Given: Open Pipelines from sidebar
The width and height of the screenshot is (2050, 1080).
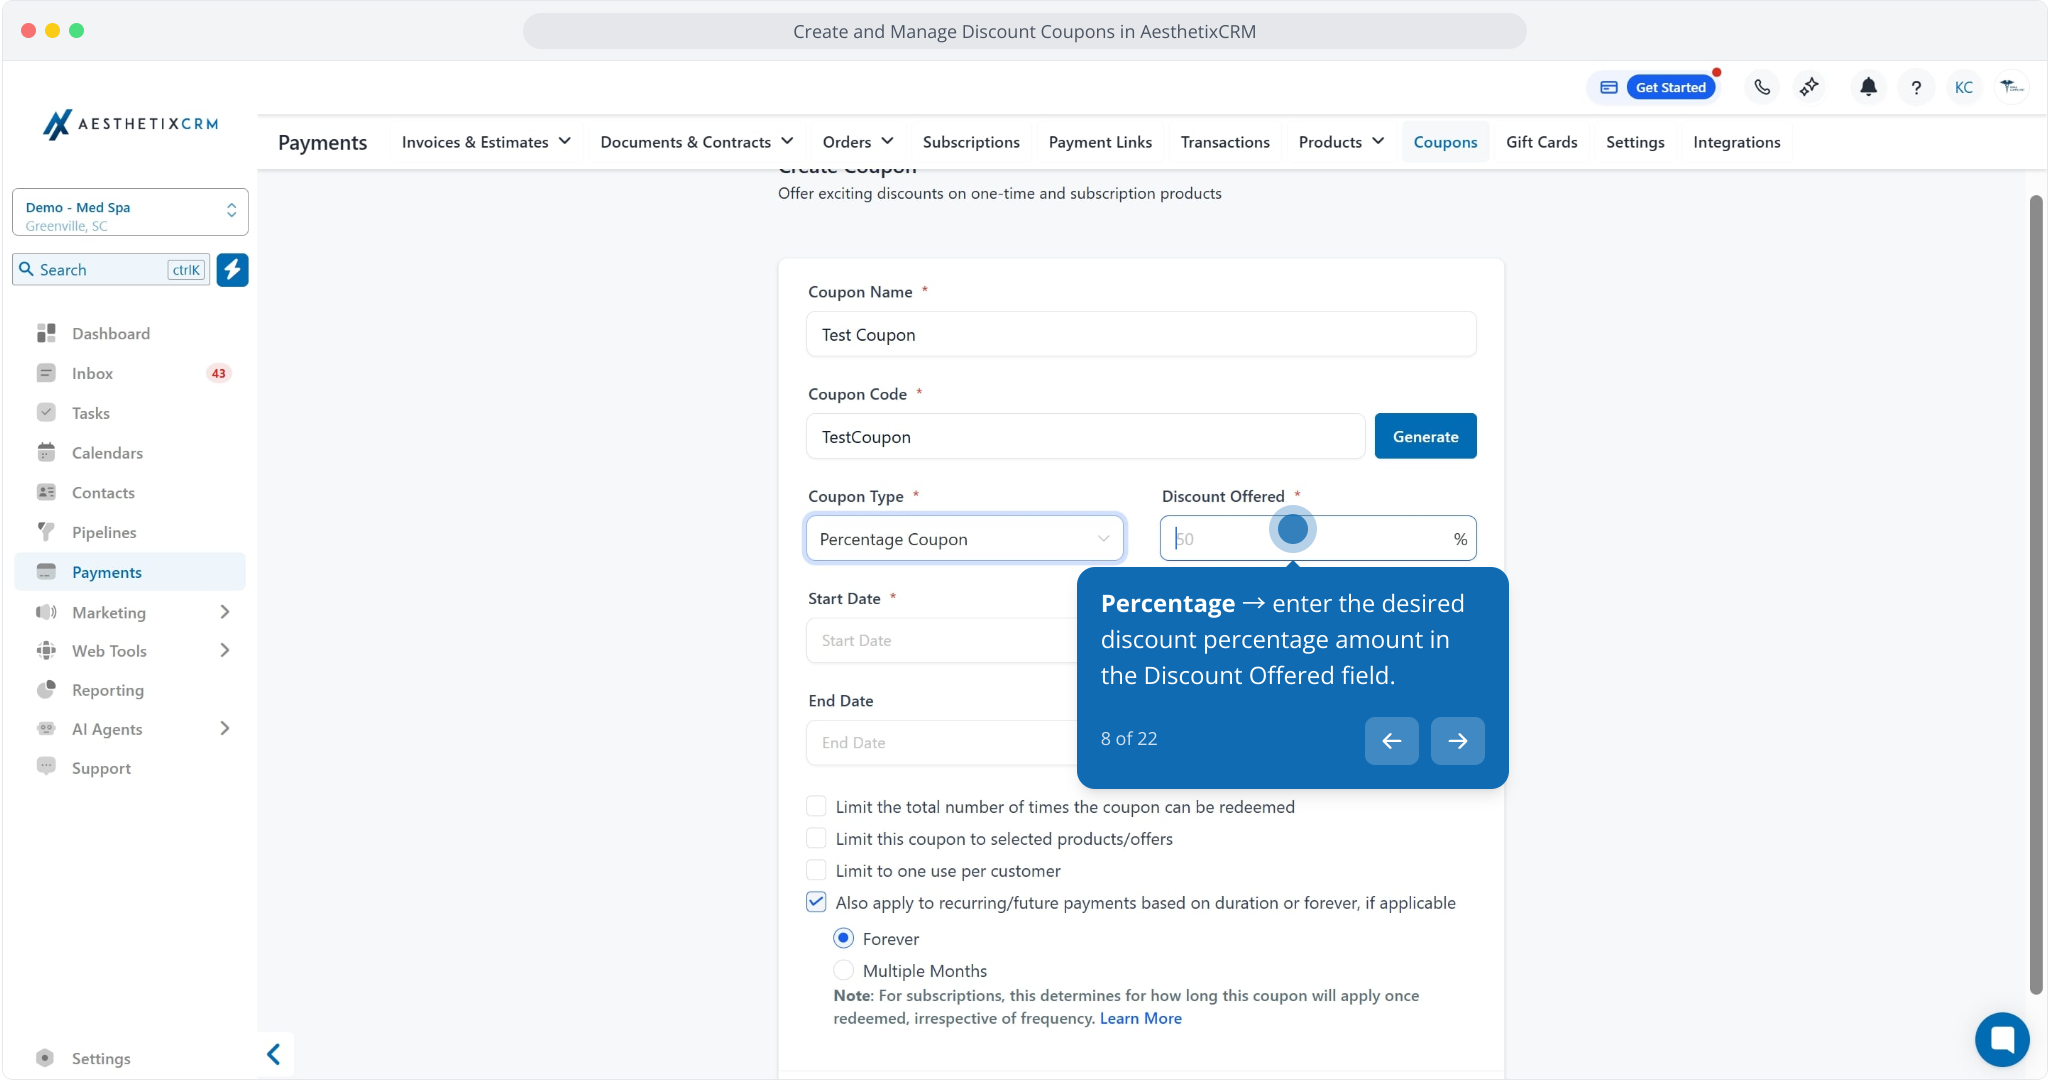Looking at the screenshot, I should (x=104, y=532).
